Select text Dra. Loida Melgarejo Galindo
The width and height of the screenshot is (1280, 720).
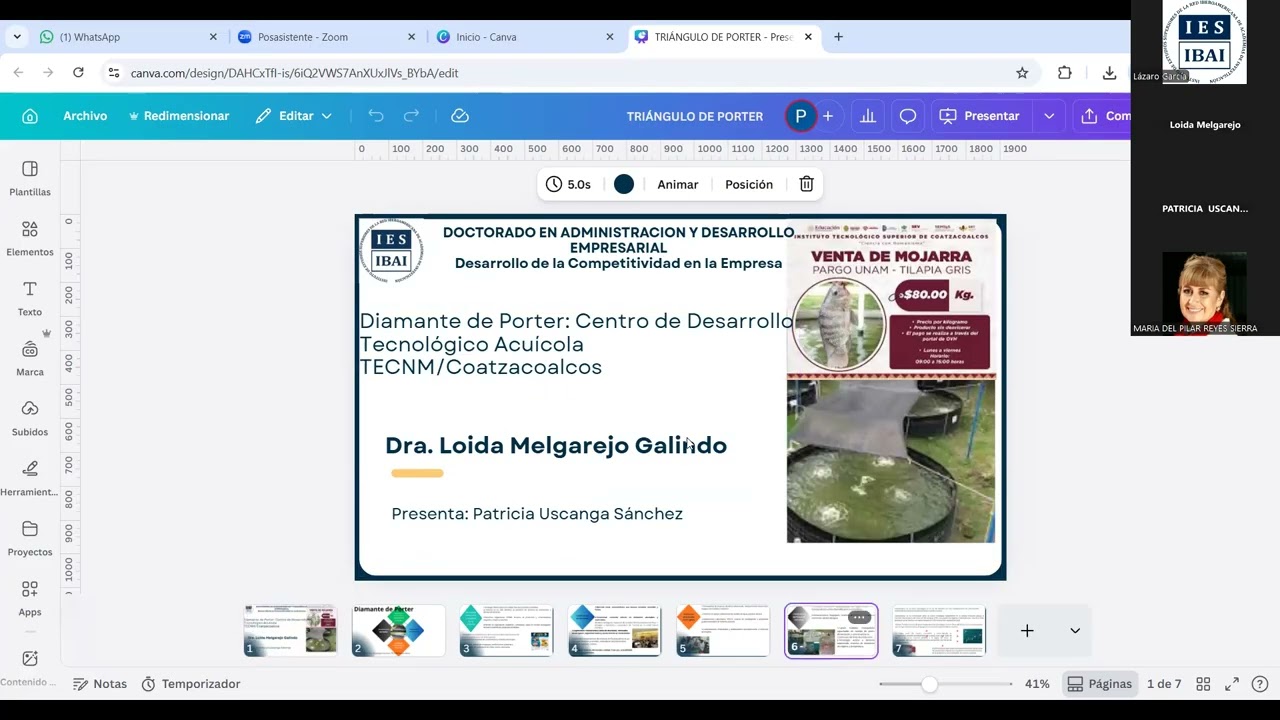[x=556, y=445]
